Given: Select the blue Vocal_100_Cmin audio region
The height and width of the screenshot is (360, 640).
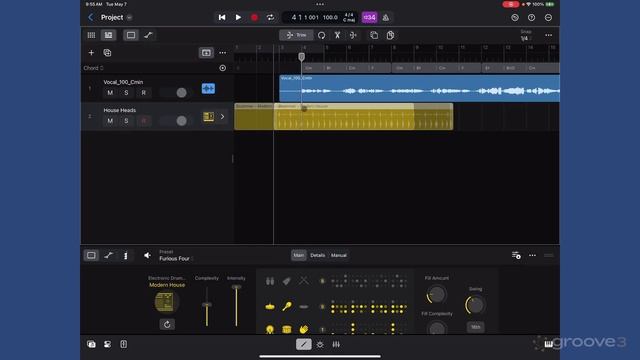Looking at the screenshot, I should point(419,88).
